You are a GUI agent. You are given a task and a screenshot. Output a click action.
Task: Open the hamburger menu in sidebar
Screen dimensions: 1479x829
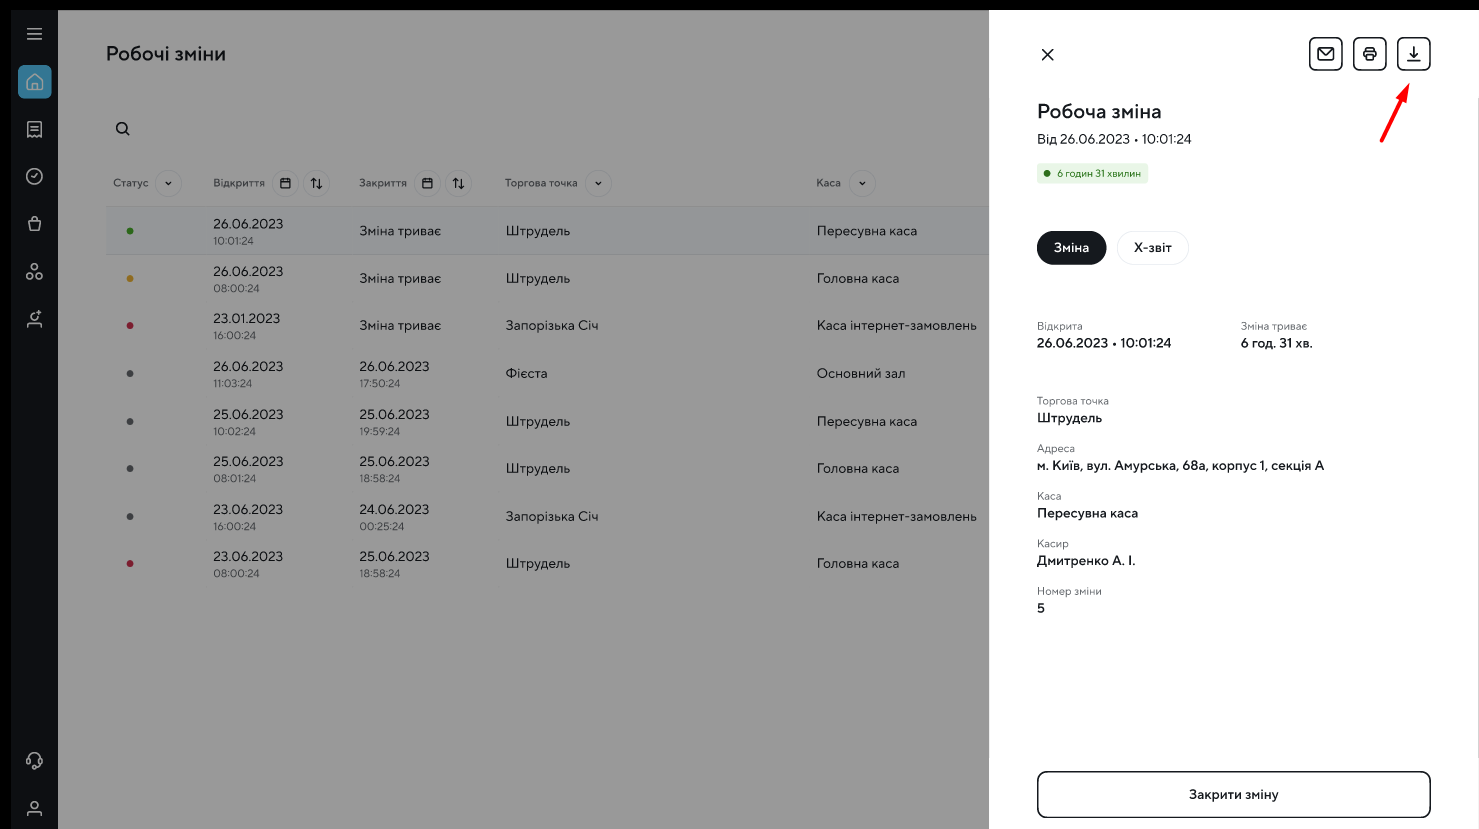pos(34,34)
